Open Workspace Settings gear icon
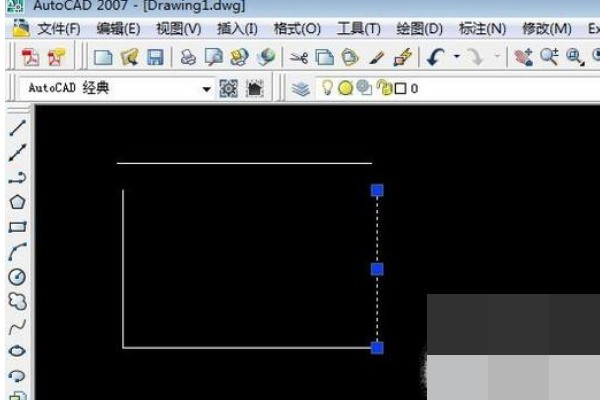 coord(228,89)
